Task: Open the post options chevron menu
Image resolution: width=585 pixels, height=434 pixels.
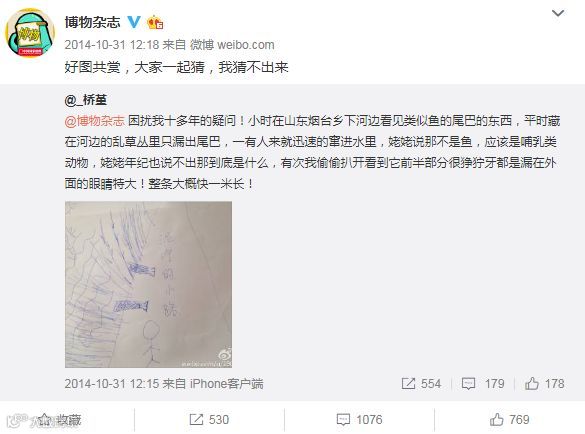Action: pos(557,14)
